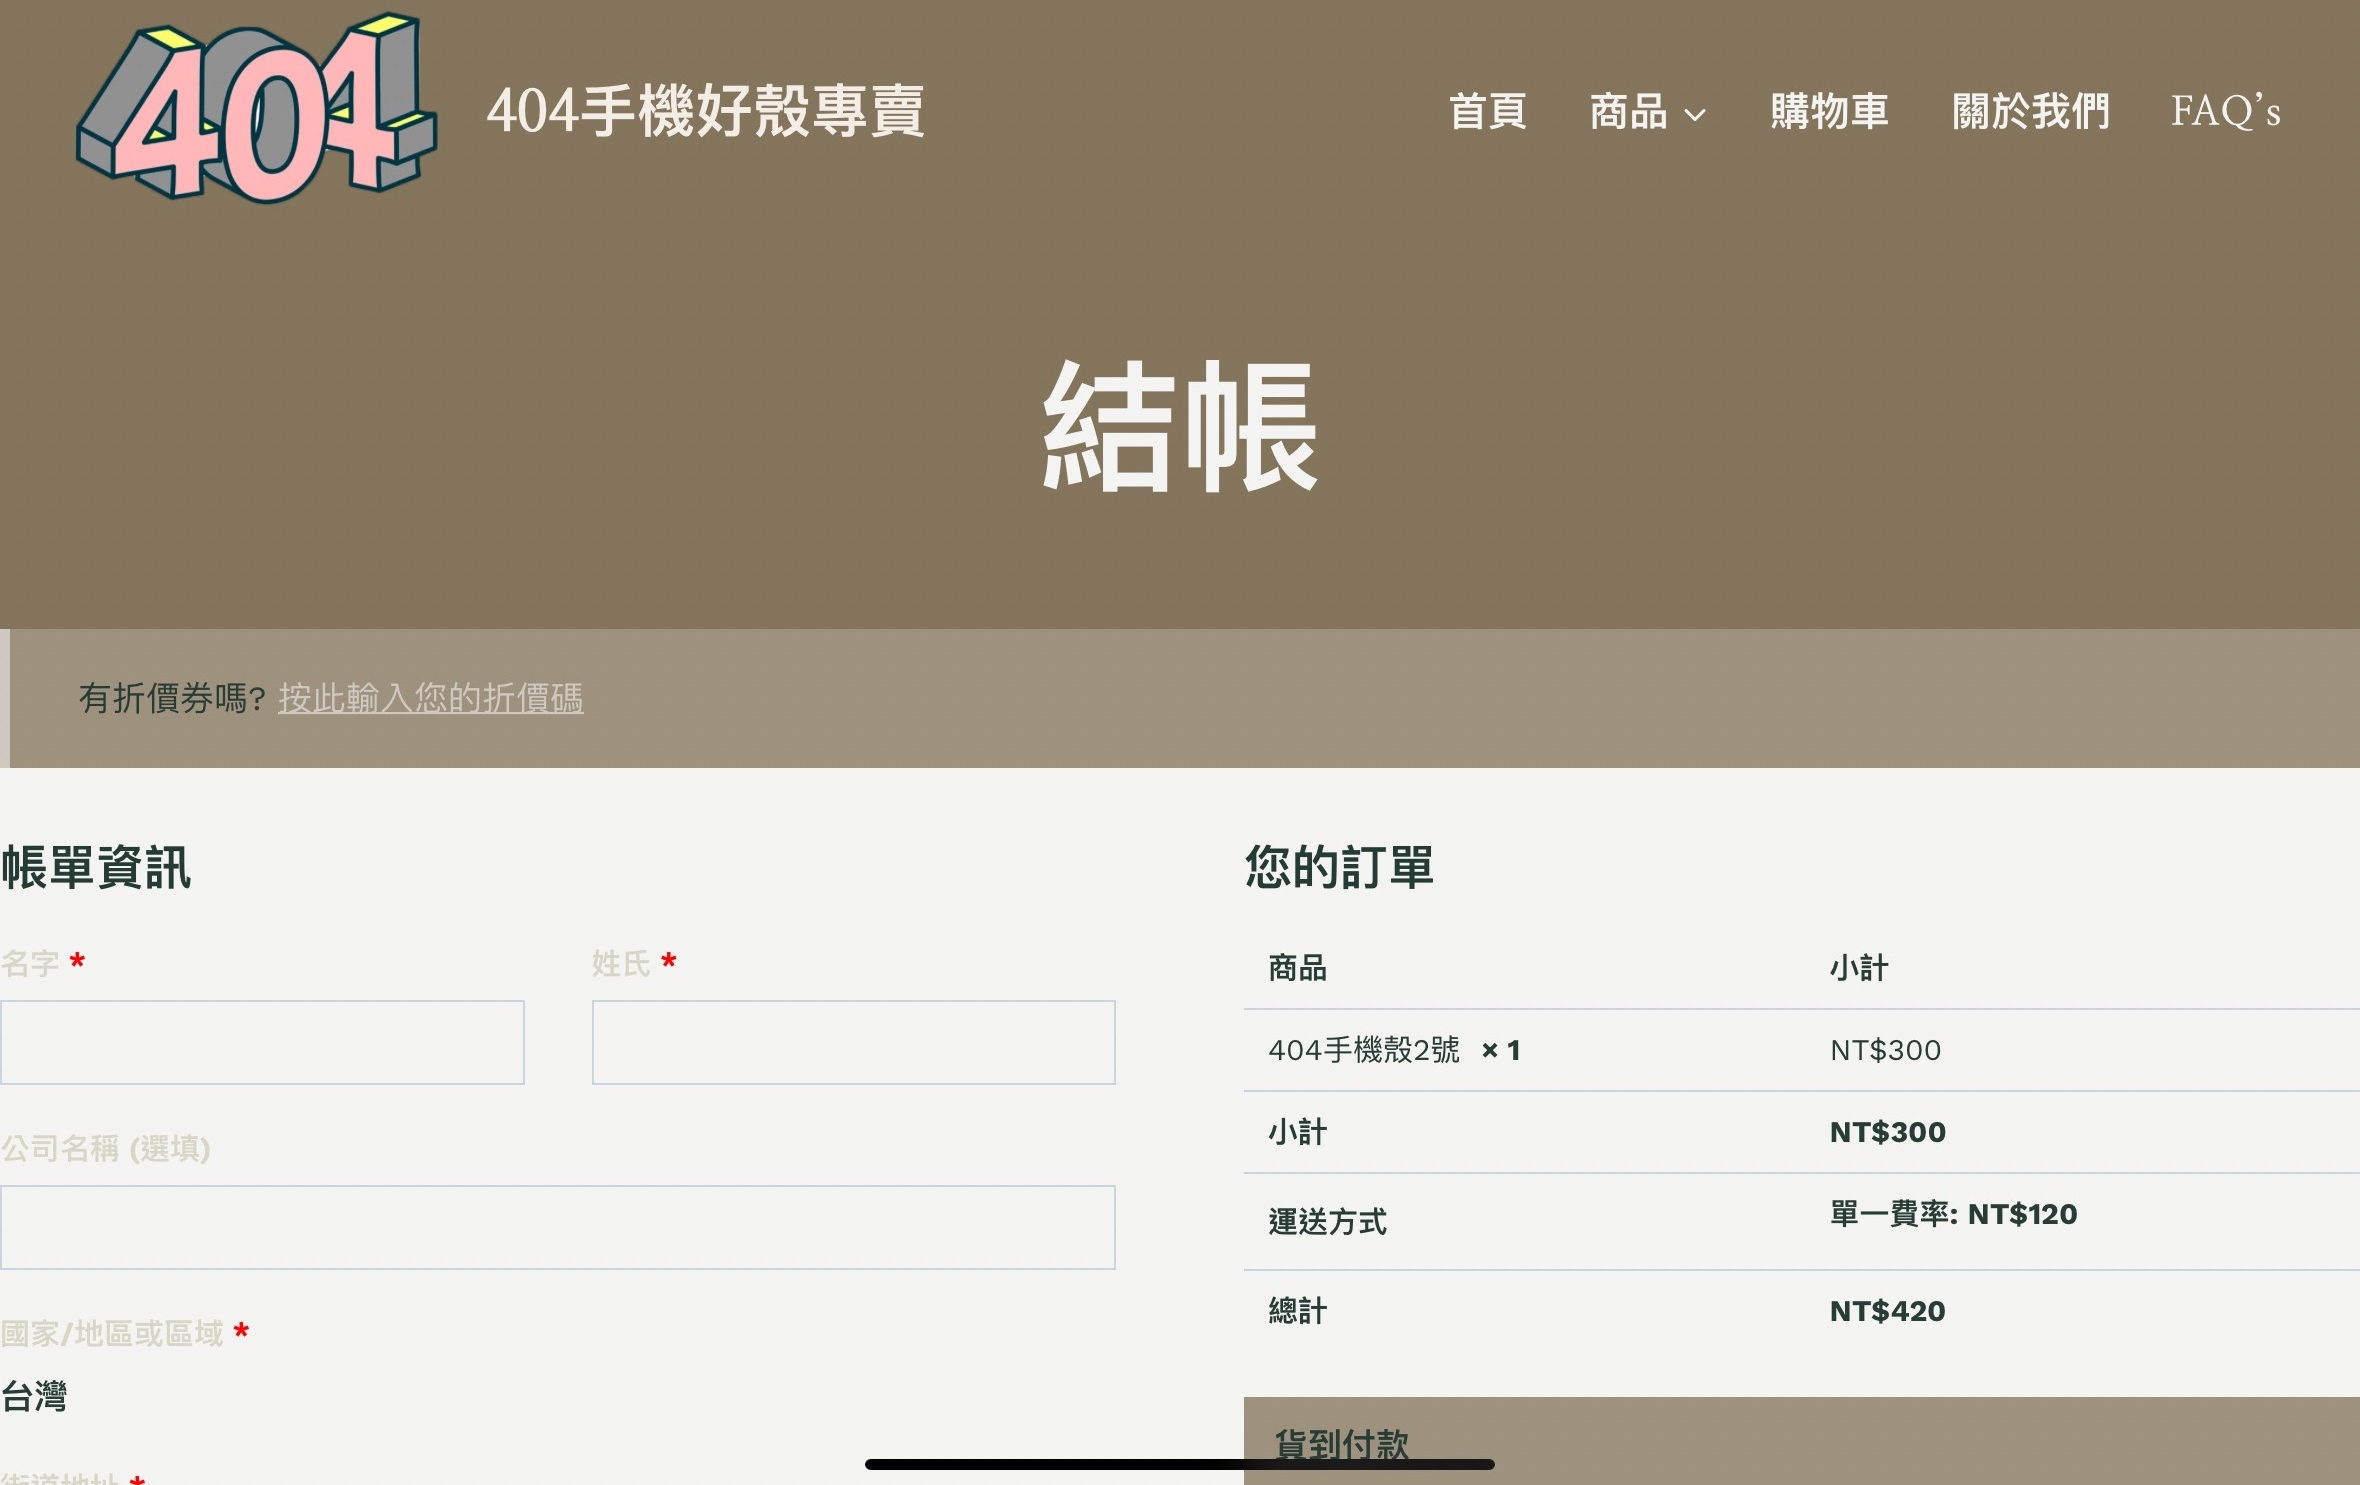Focus the 姓氏 last name field

click(853, 1042)
